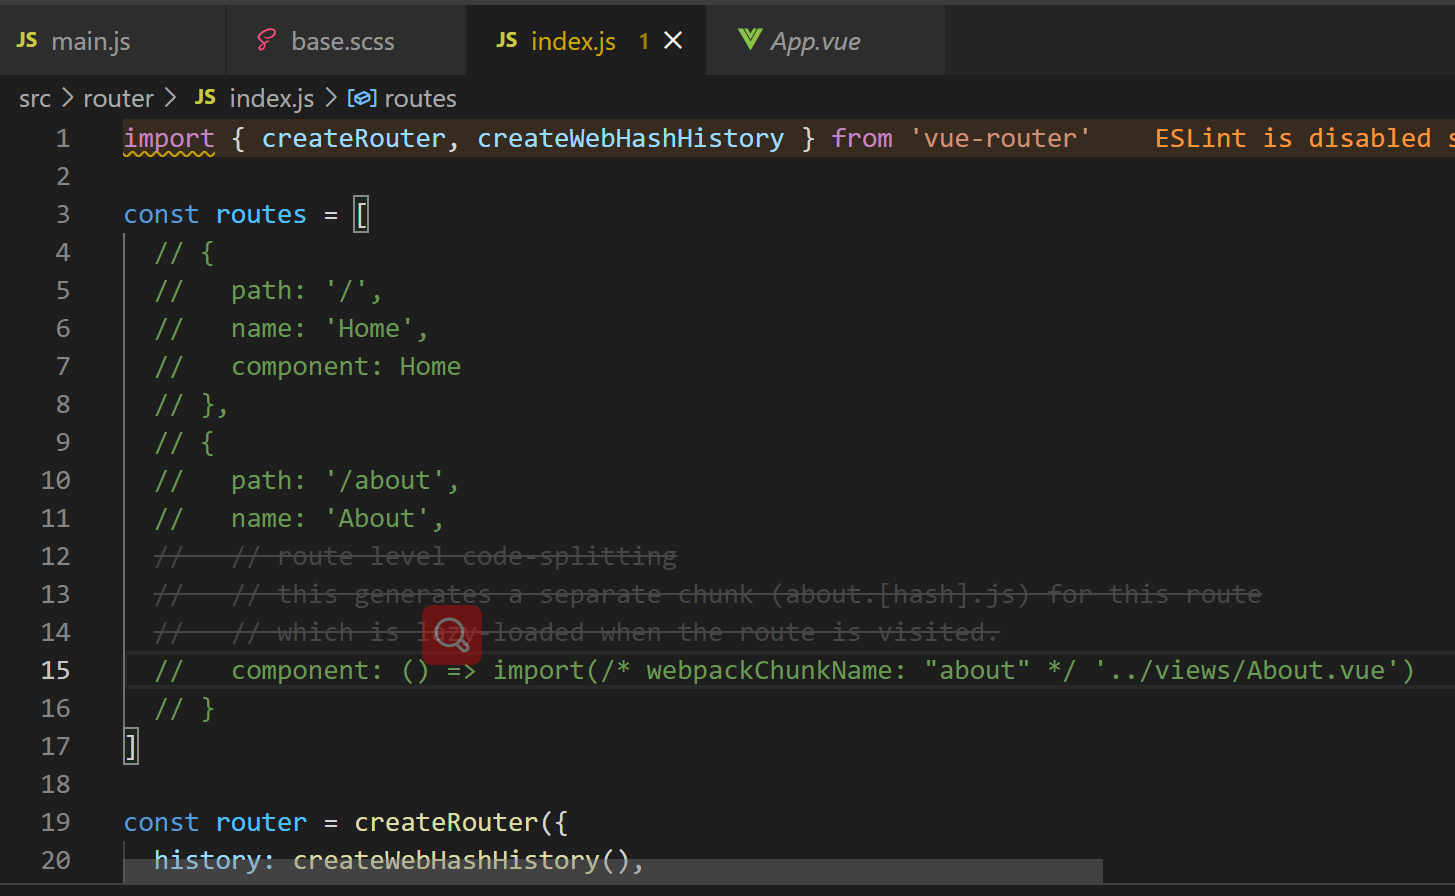Image resolution: width=1455 pixels, height=896 pixels.
Task: Select the index.js editor tab
Action: (x=586, y=41)
